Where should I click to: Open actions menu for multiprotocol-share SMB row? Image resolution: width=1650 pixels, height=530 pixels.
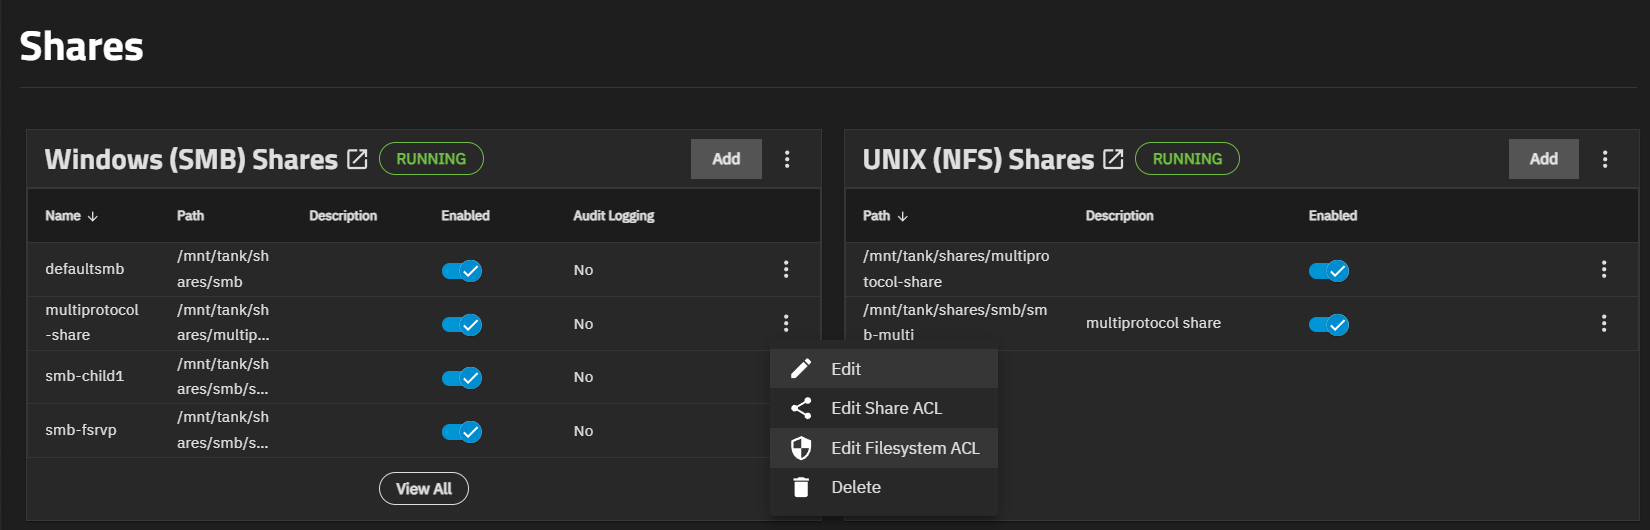point(786,323)
